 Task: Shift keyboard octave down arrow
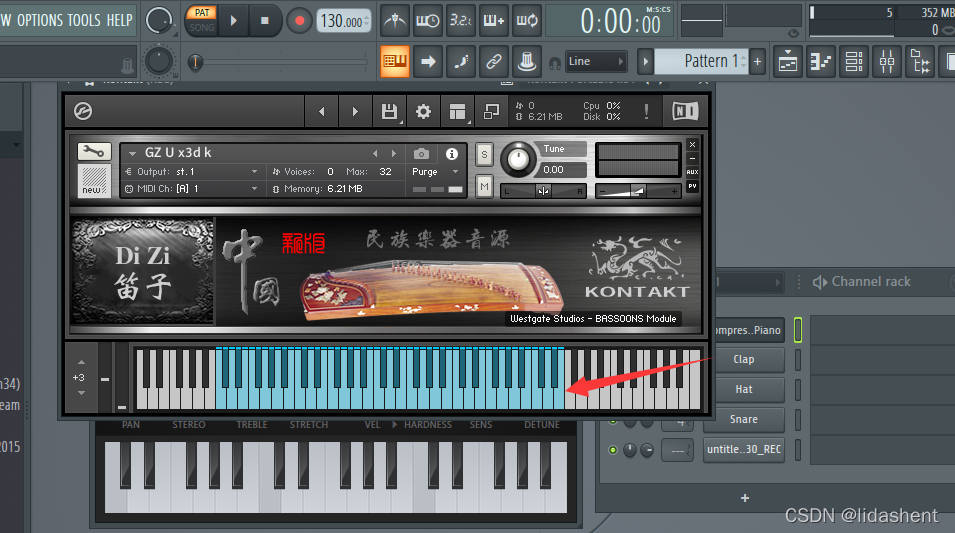coord(82,393)
